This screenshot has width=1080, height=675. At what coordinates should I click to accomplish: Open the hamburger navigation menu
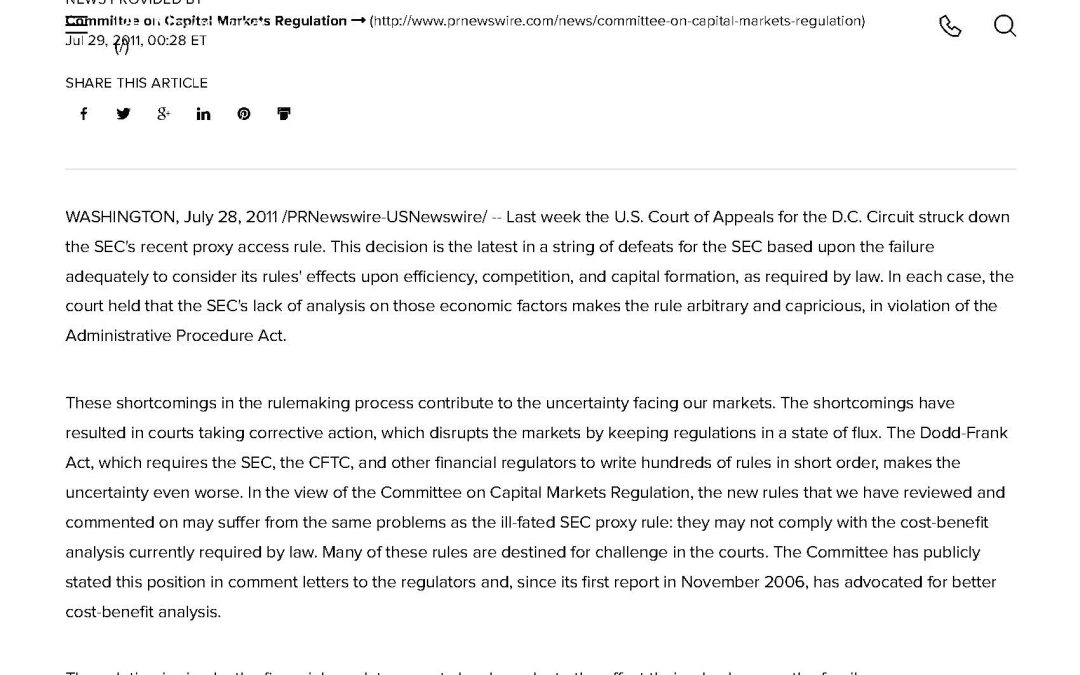77,25
